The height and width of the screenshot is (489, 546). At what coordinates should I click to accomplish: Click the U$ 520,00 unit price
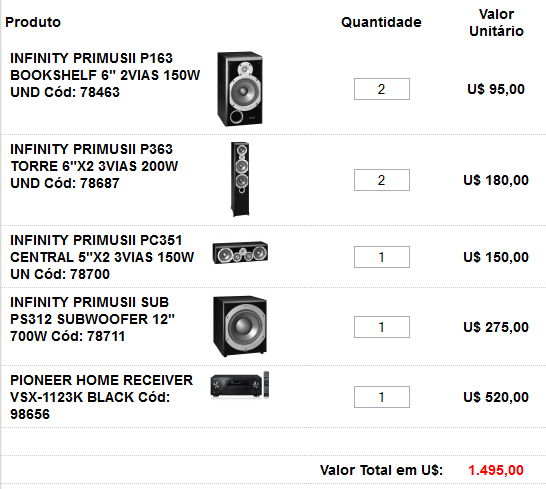coord(496,397)
